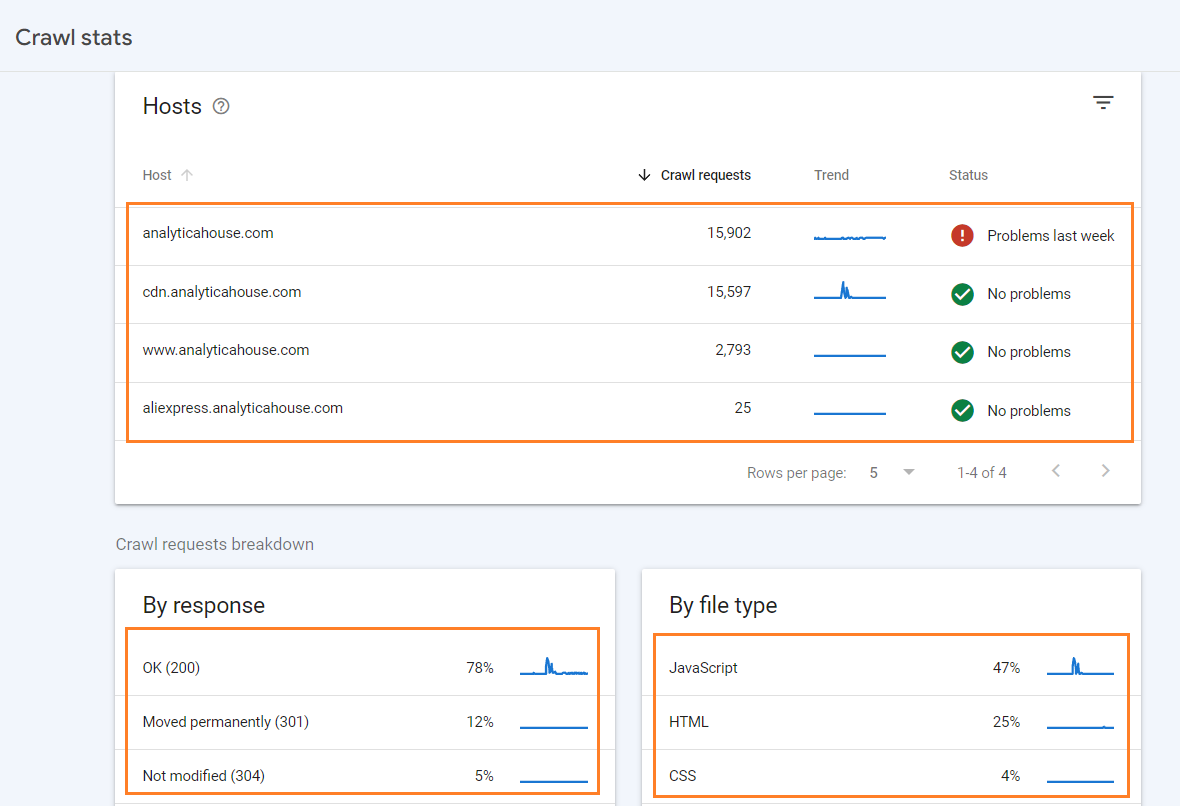
Task: Click the Crawl requests breakdown heading
Action: (x=214, y=544)
